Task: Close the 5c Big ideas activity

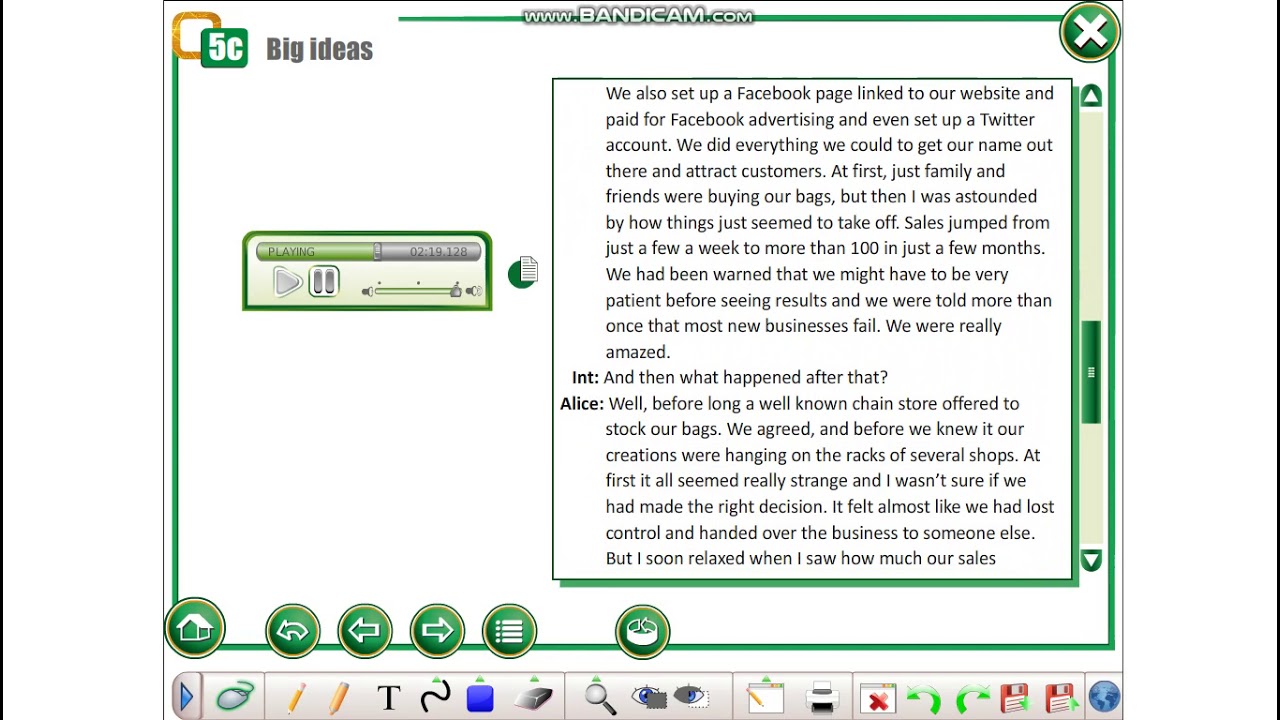Action: [x=1090, y=33]
